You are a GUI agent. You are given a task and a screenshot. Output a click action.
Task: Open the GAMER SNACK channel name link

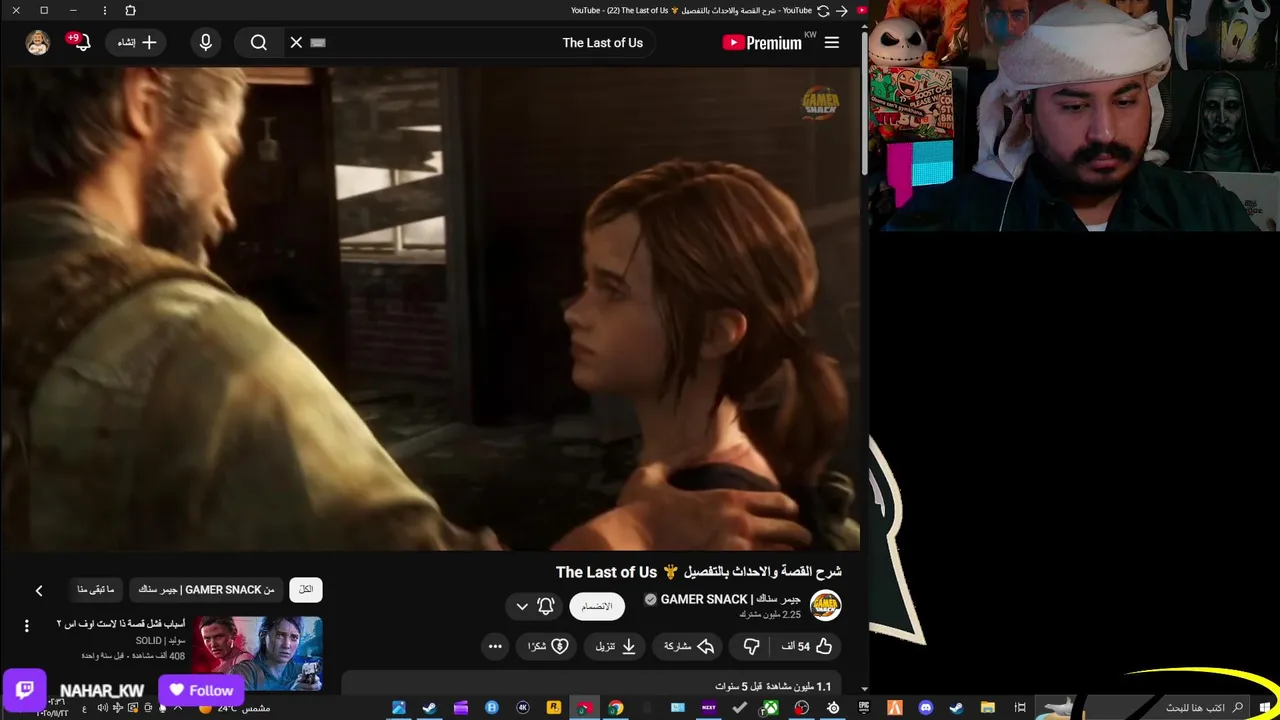[731, 599]
